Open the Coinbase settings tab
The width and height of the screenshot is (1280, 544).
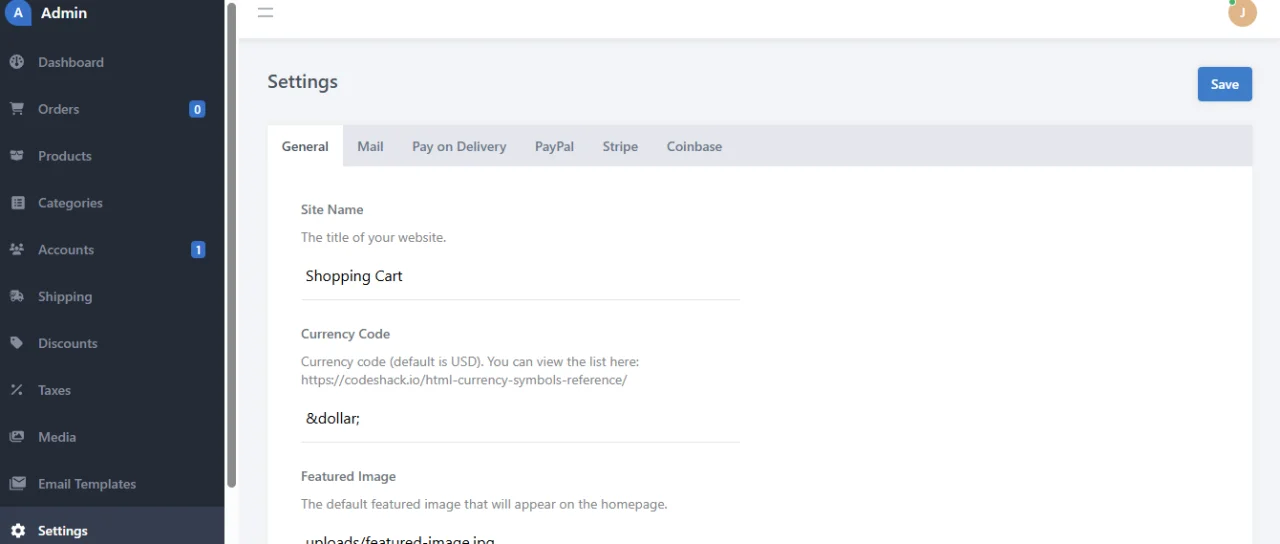[694, 146]
